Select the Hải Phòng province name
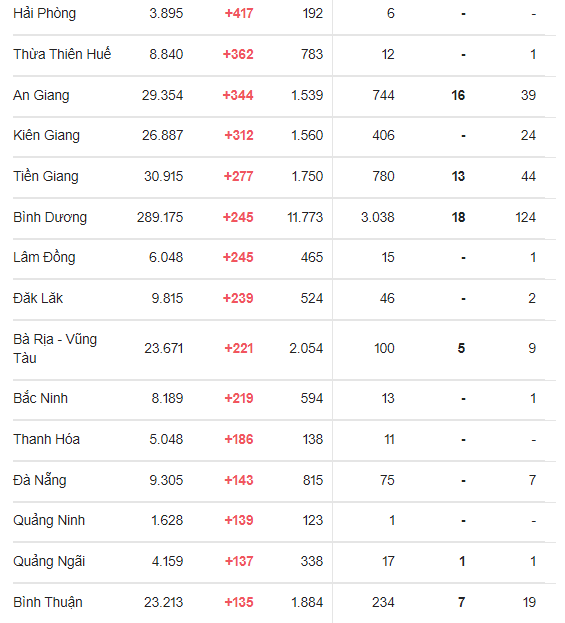Viewport: 565px width, 623px height. [x=45, y=14]
